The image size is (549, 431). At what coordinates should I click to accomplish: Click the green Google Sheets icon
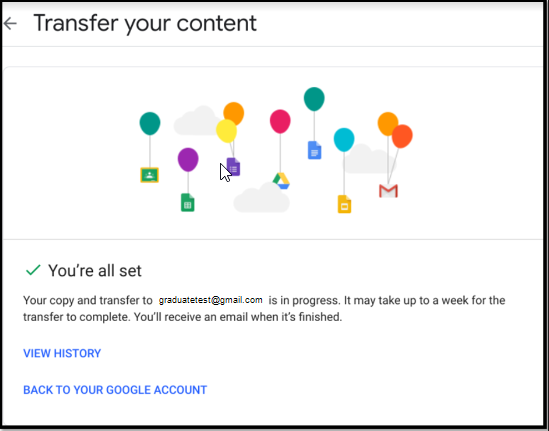tap(188, 203)
